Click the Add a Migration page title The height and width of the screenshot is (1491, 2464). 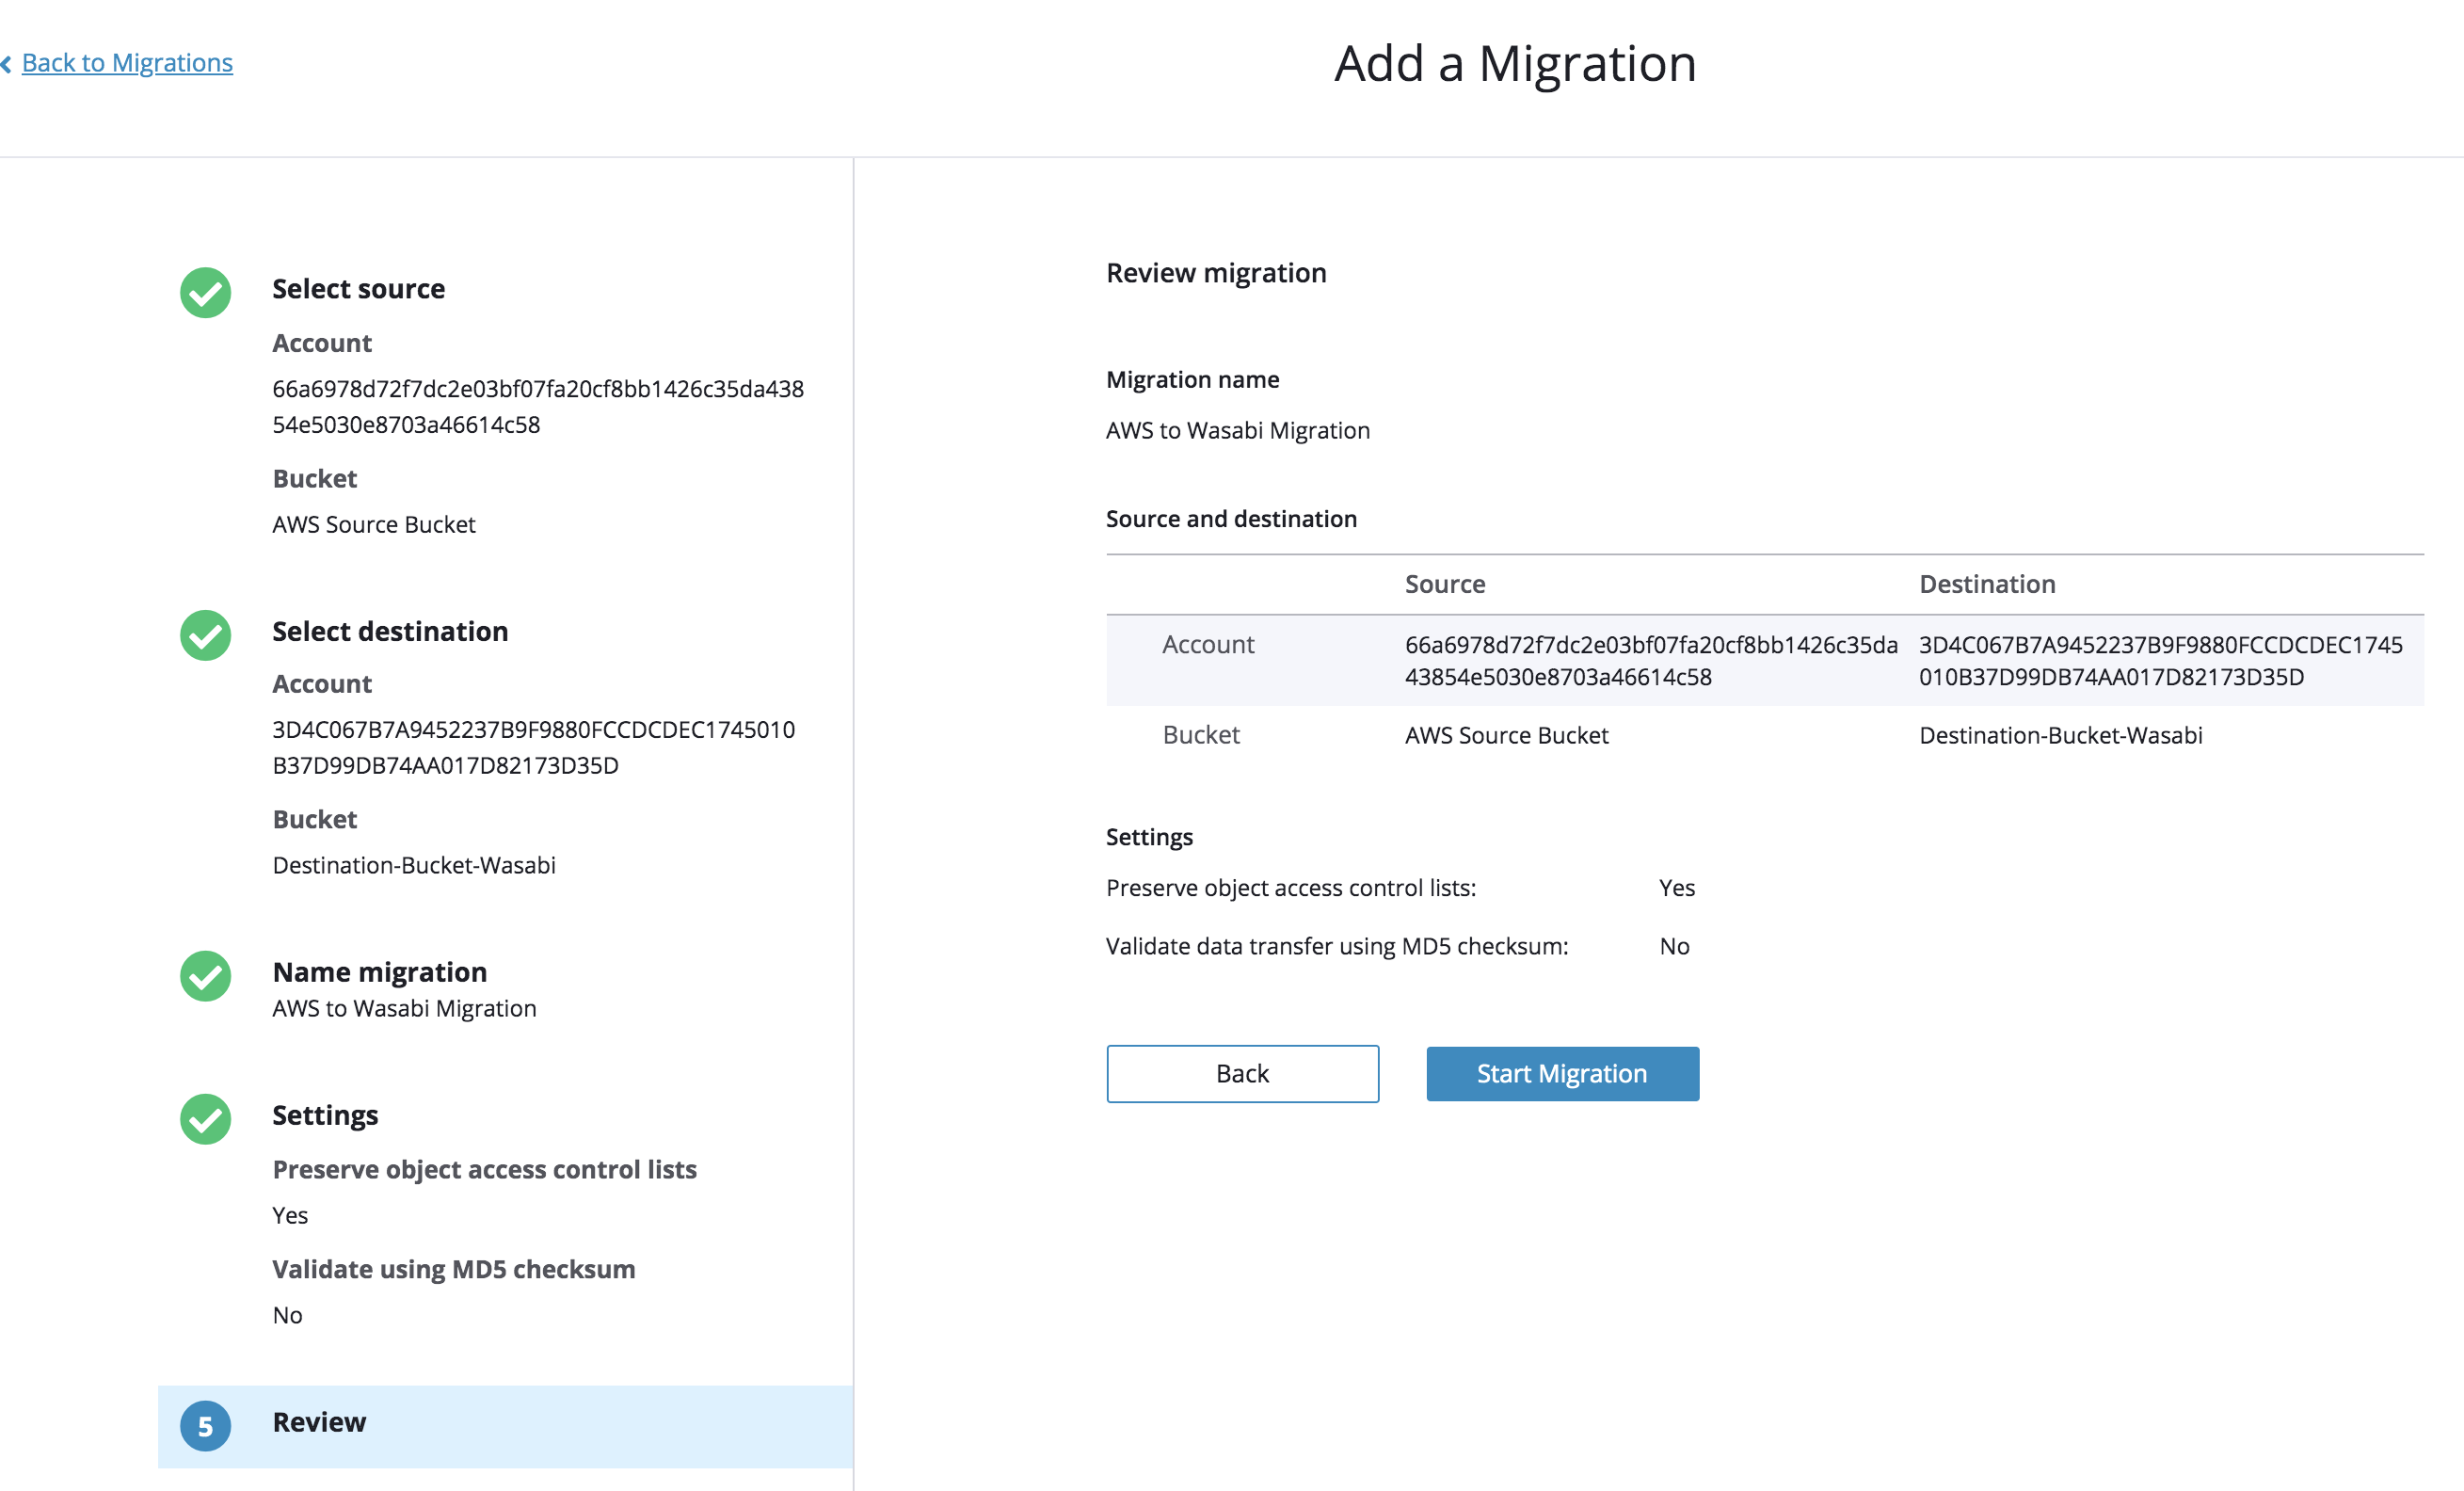point(1515,64)
